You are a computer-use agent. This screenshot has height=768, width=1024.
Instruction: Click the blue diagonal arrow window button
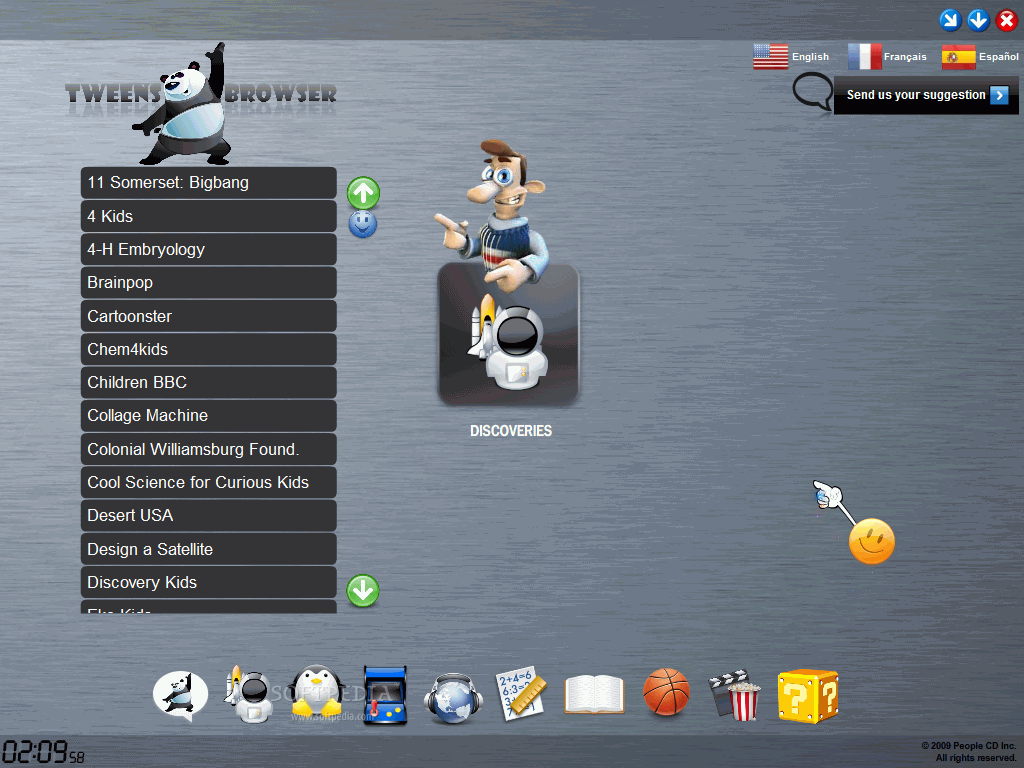[950, 20]
